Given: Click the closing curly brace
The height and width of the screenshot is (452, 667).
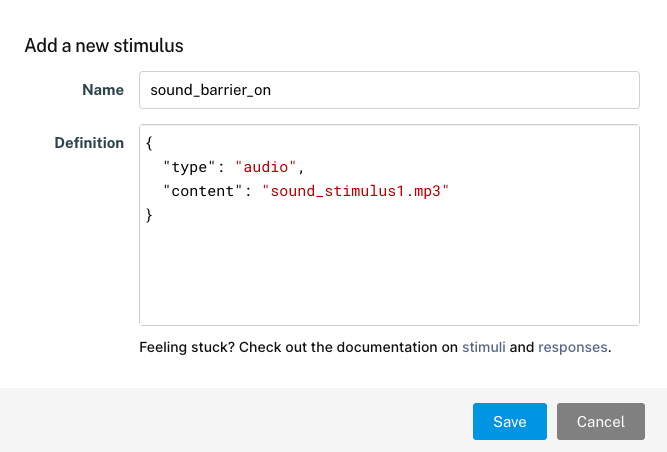Looking at the screenshot, I should pos(149,215).
